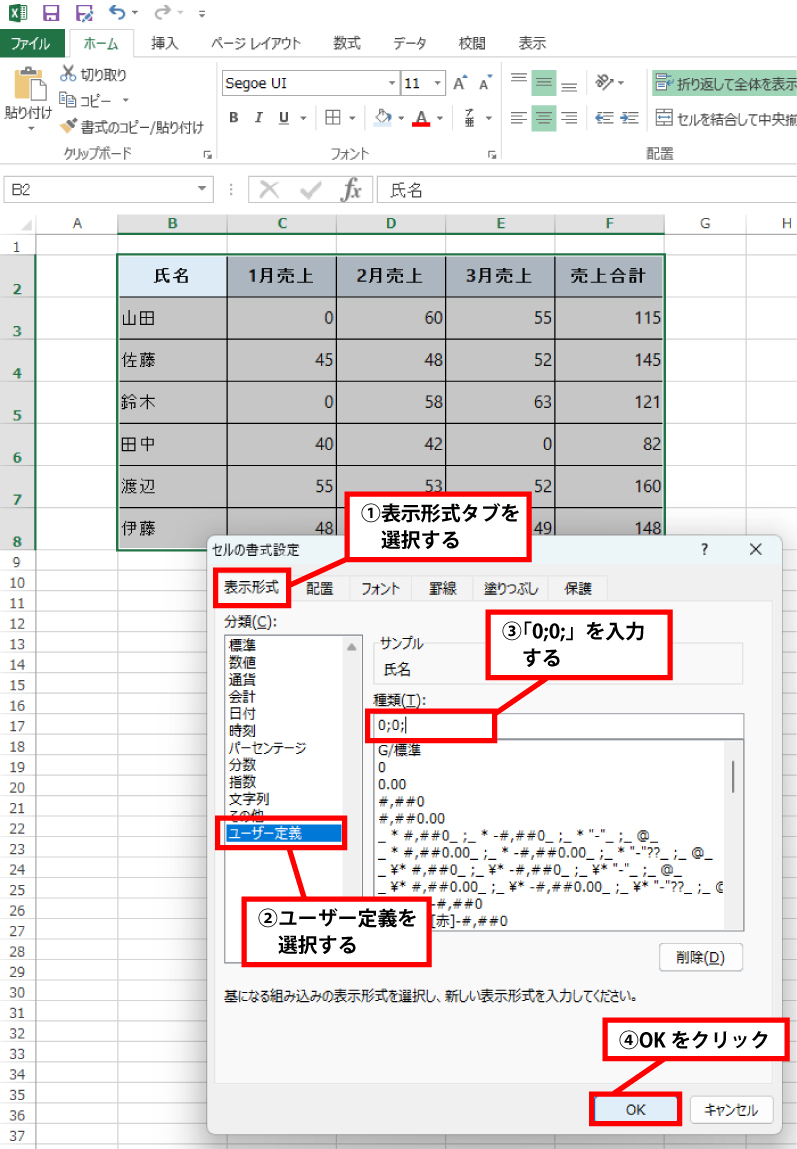The image size is (797, 1149).
Task: Open the Segoe UI font name dropdown
Action: pos(392,83)
